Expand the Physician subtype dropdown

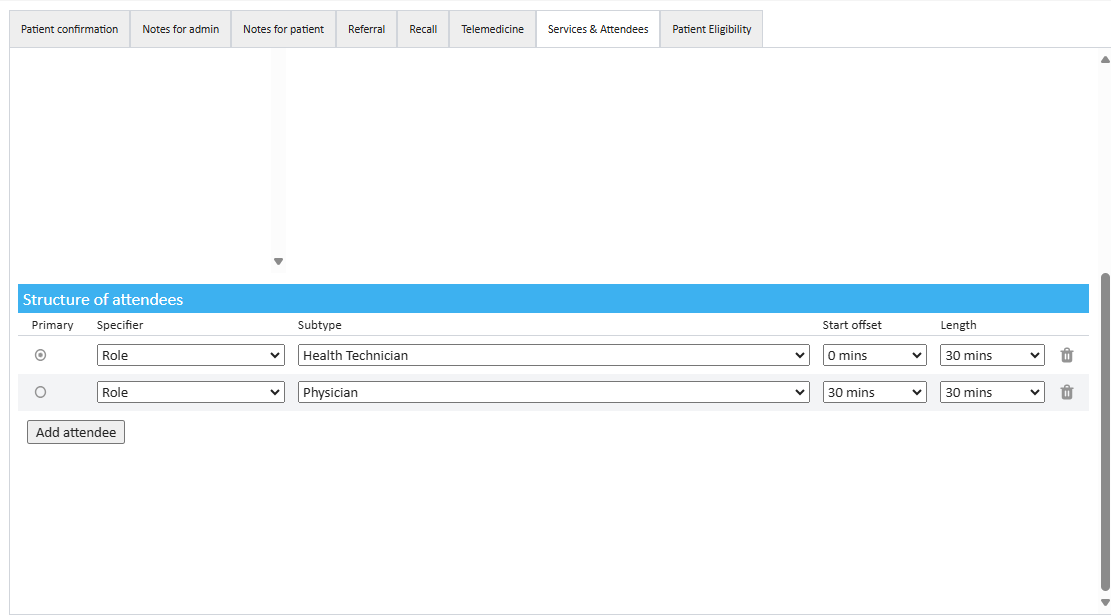(553, 392)
